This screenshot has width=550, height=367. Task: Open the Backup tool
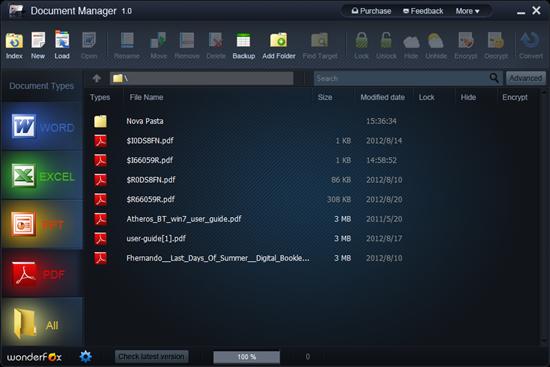tap(243, 46)
